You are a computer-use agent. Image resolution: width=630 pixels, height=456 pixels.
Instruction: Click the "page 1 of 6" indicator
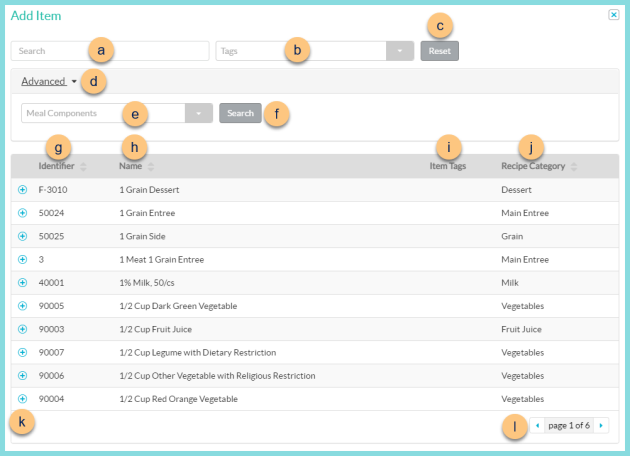569,425
